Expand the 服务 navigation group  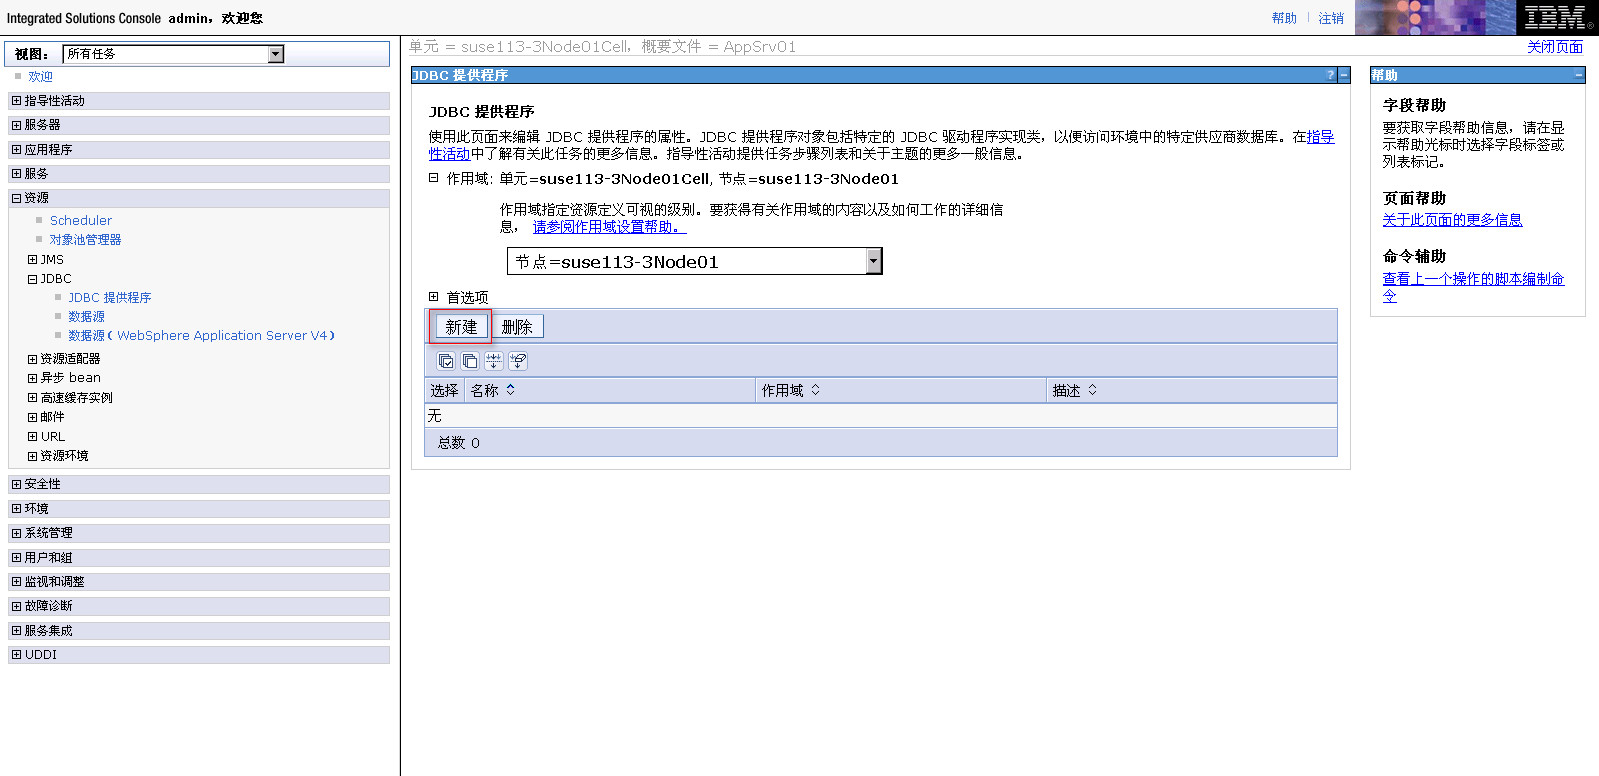(16, 174)
